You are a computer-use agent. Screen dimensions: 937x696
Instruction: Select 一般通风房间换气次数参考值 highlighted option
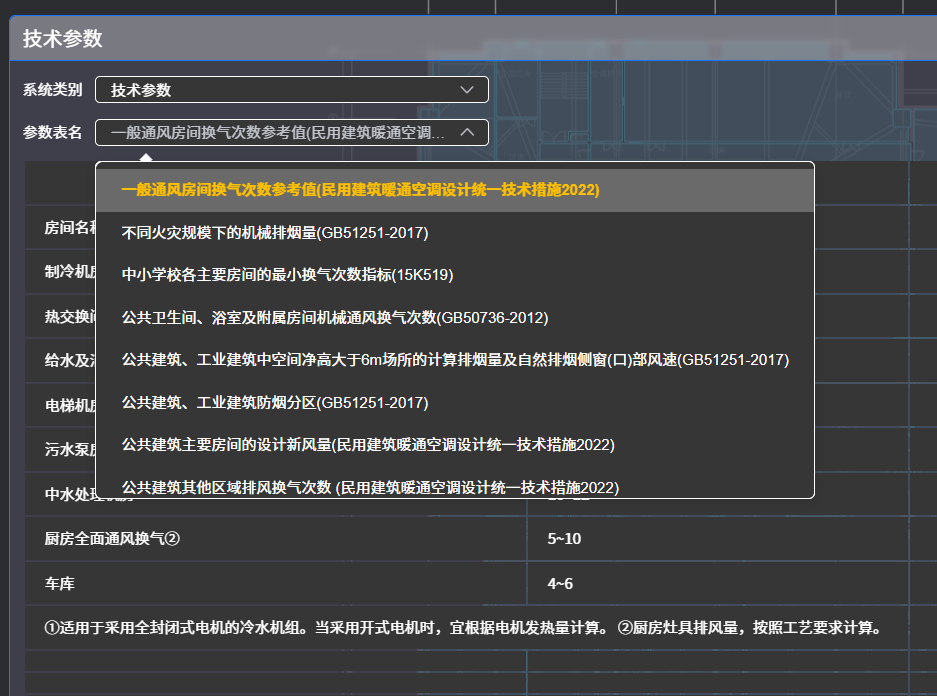point(360,190)
